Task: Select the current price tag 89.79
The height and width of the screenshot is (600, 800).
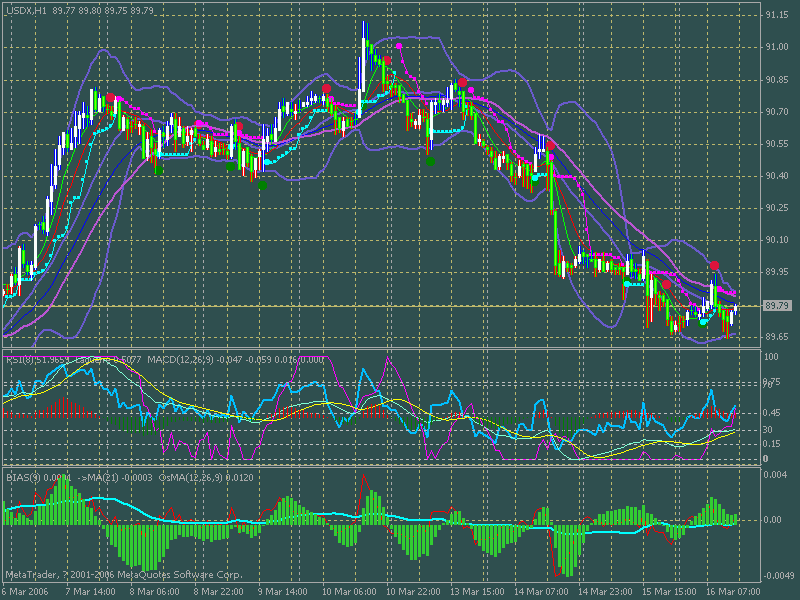Action: pyautogui.click(x=778, y=305)
